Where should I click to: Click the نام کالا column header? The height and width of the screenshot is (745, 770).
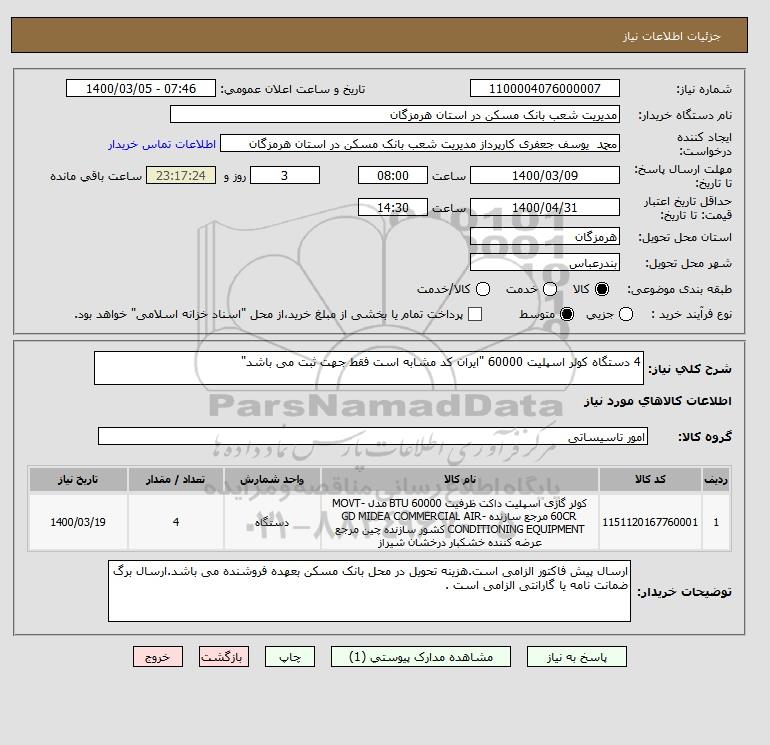click(460, 479)
